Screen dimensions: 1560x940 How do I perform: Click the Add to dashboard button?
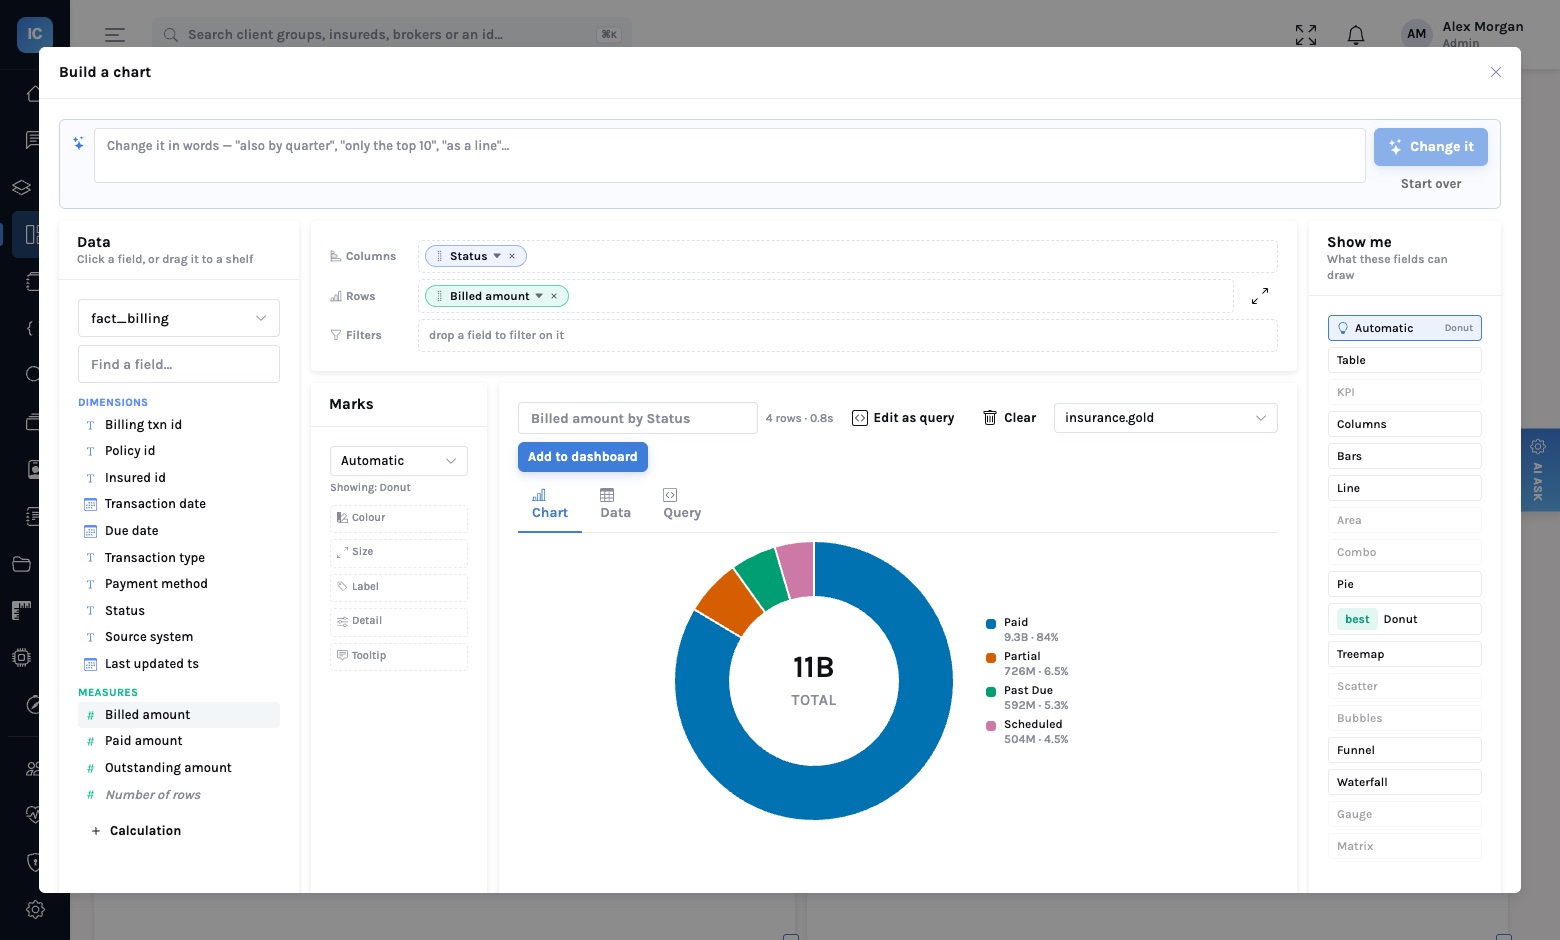point(583,457)
